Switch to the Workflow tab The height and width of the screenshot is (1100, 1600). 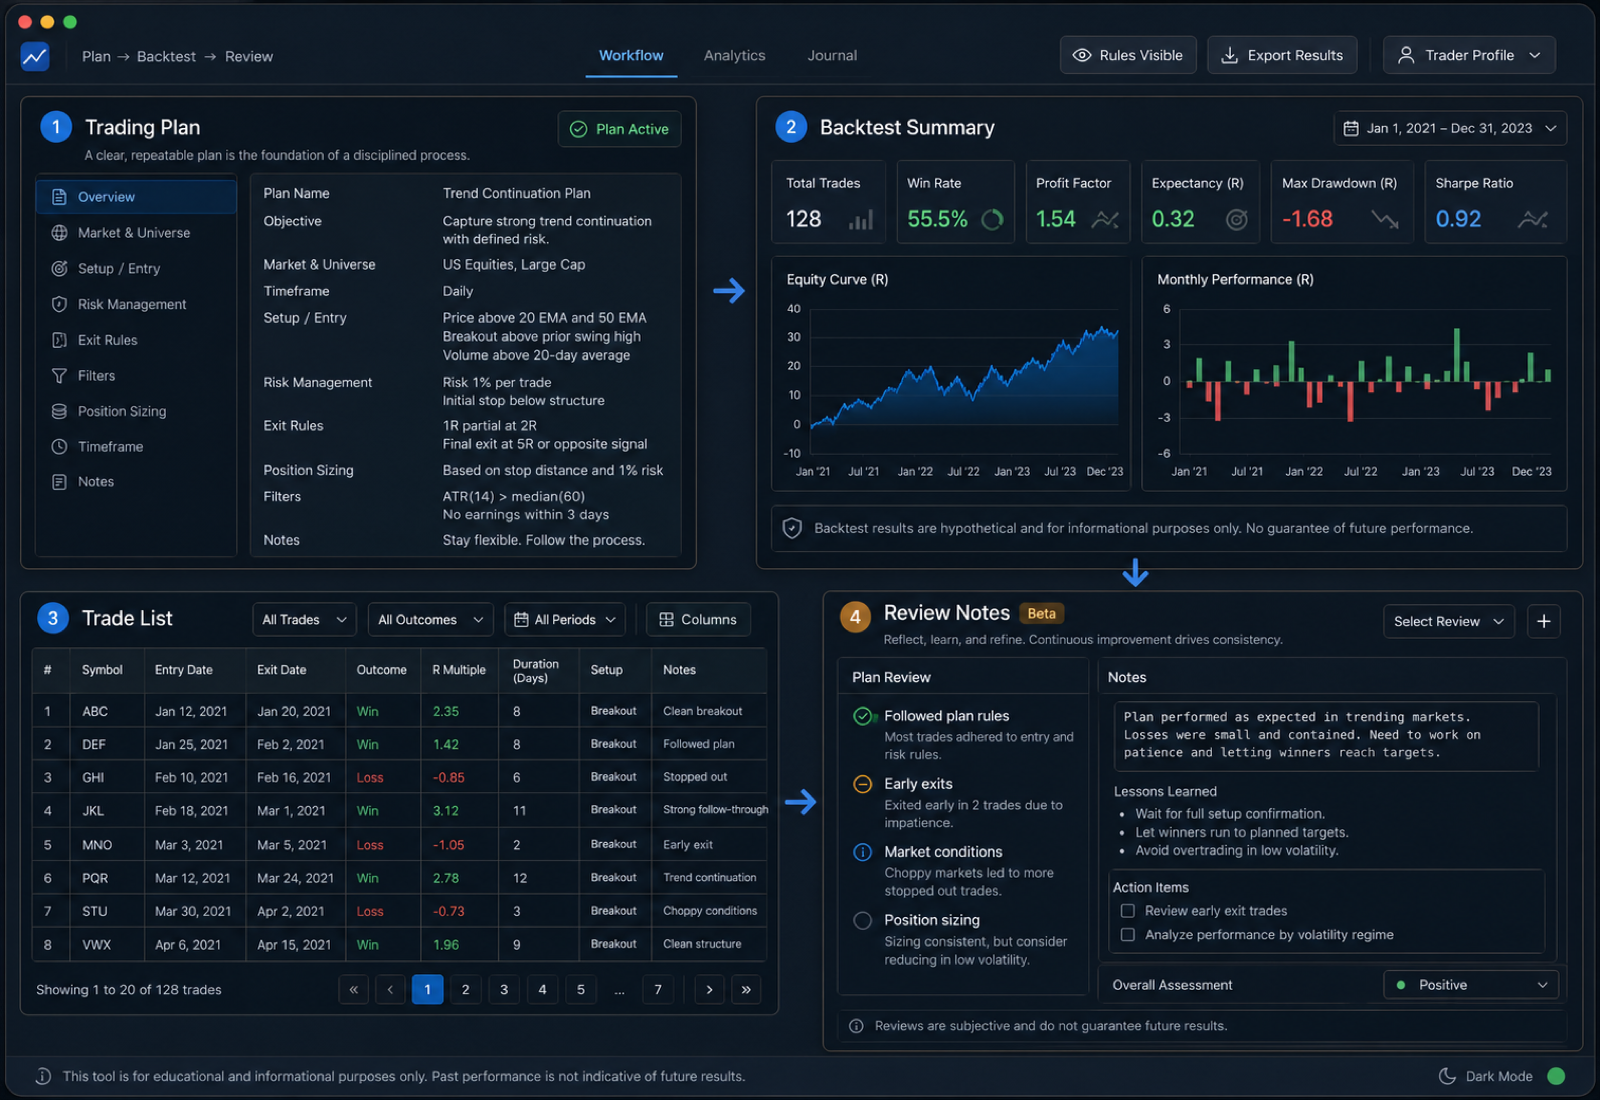tap(631, 56)
